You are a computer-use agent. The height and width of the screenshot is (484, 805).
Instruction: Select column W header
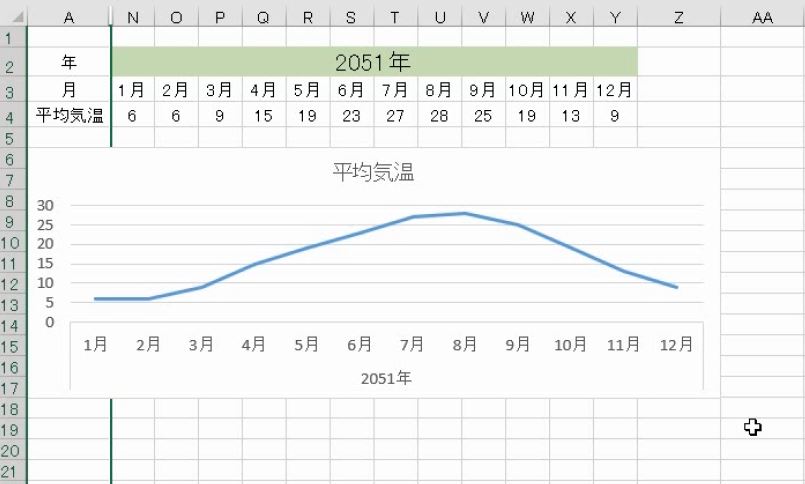pyautogui.click(x=527, y=17)
